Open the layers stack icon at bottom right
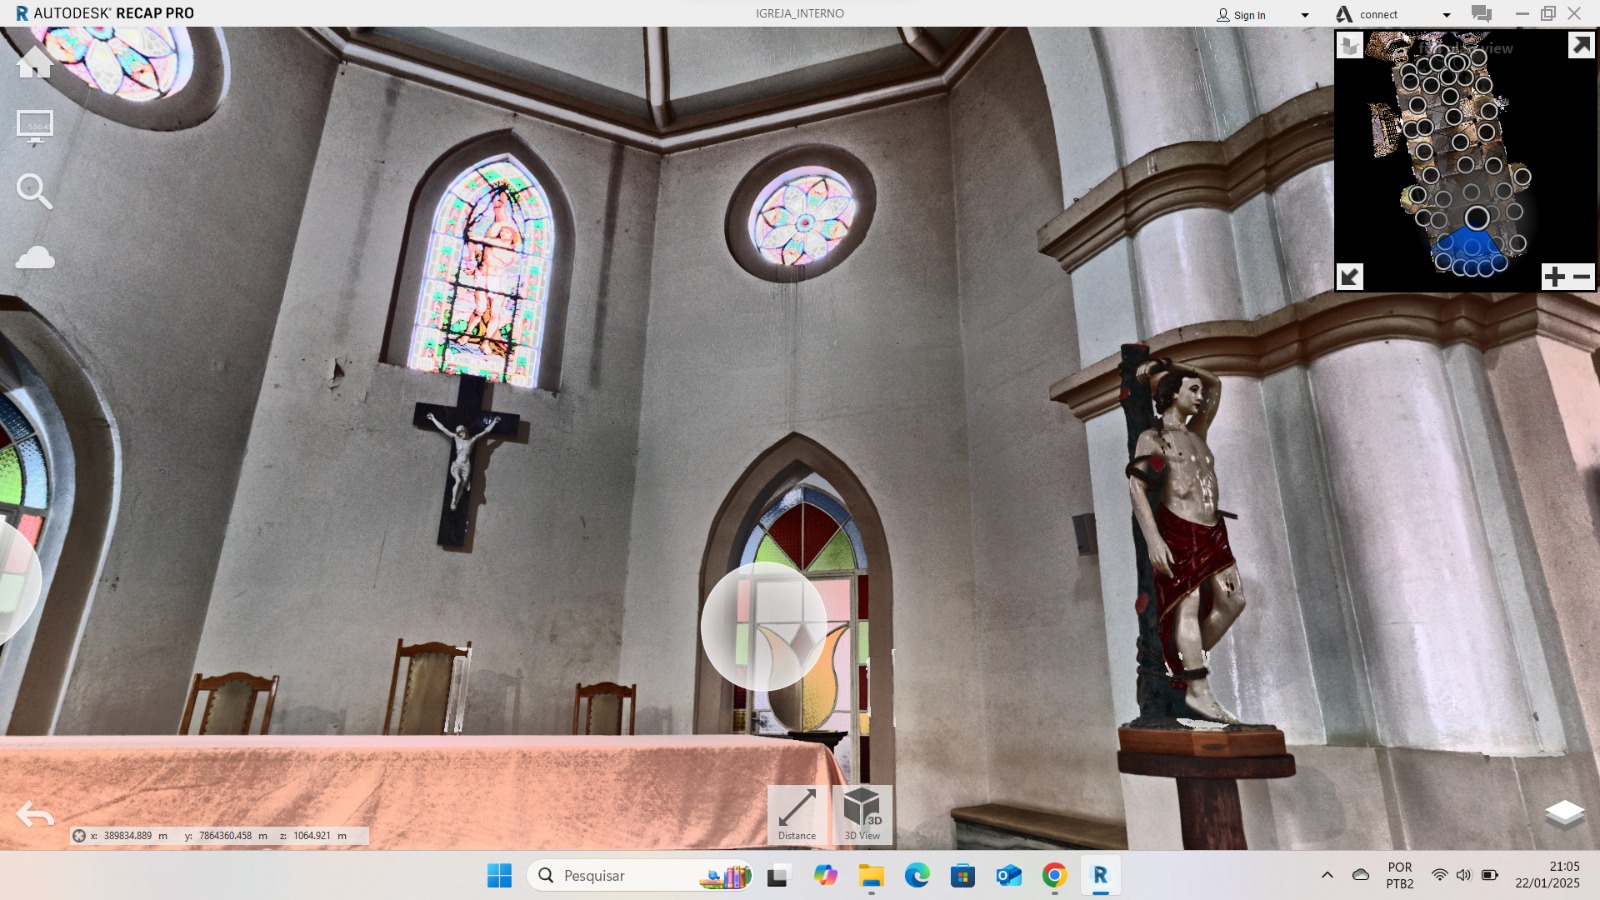1600x900 pixels. pyautogui.click(x=1564, y=814)
